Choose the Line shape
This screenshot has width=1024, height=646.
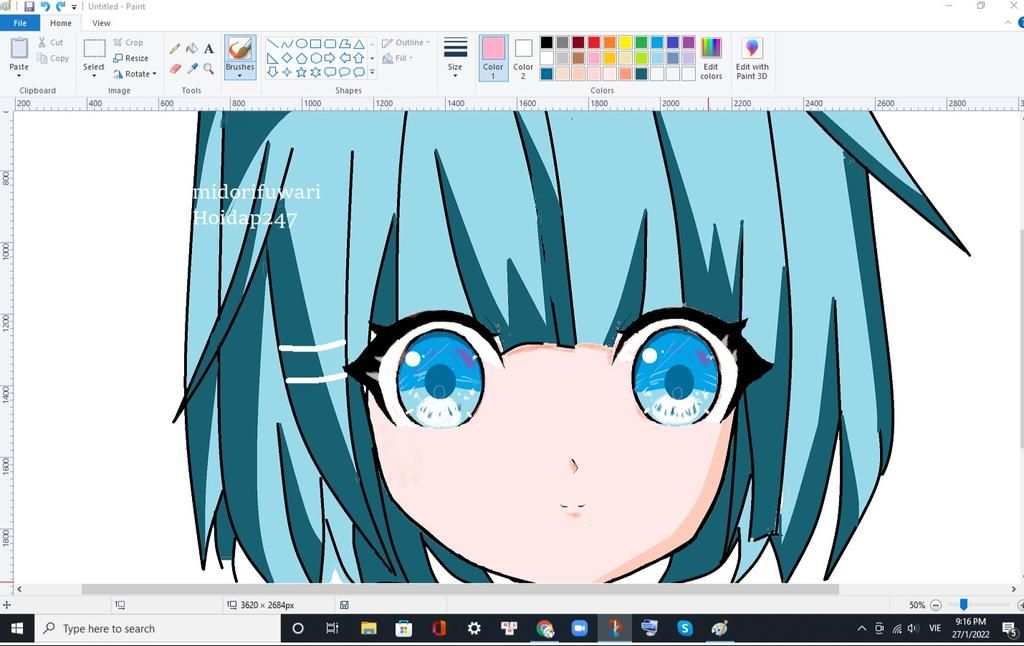(x=272, y=44)
